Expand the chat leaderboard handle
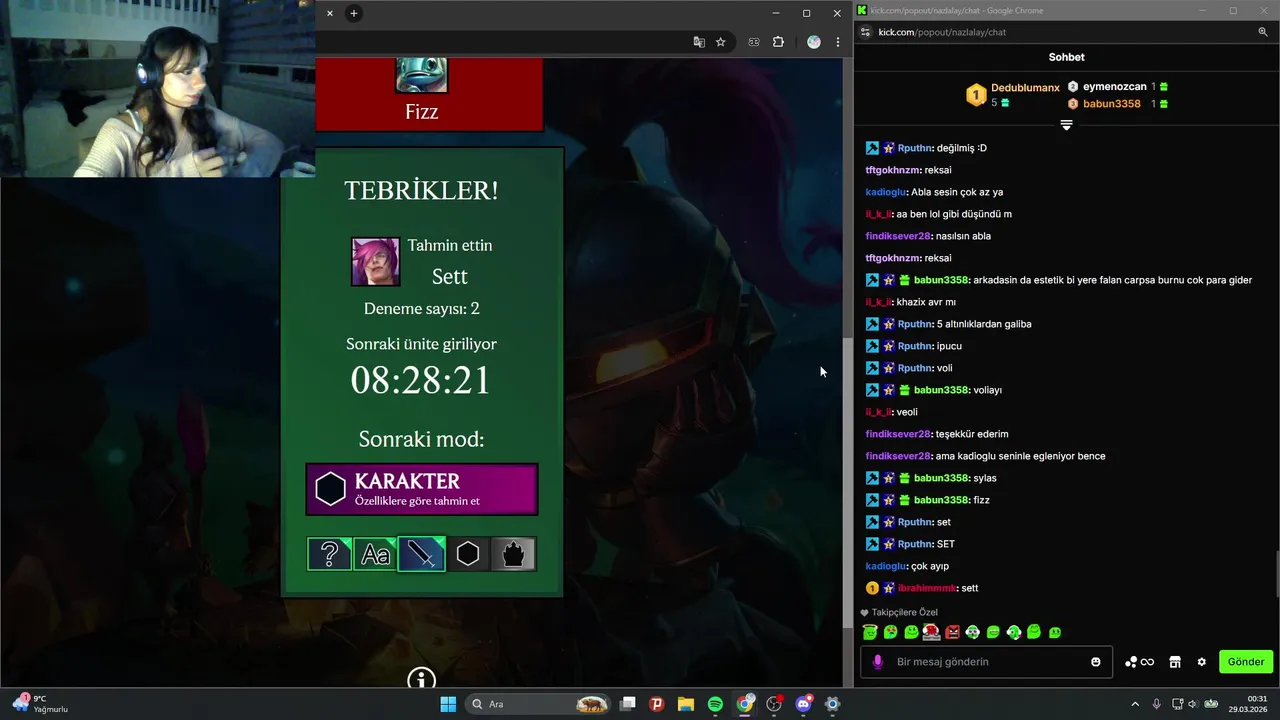1280x720 pixels. coord(1066,125)
